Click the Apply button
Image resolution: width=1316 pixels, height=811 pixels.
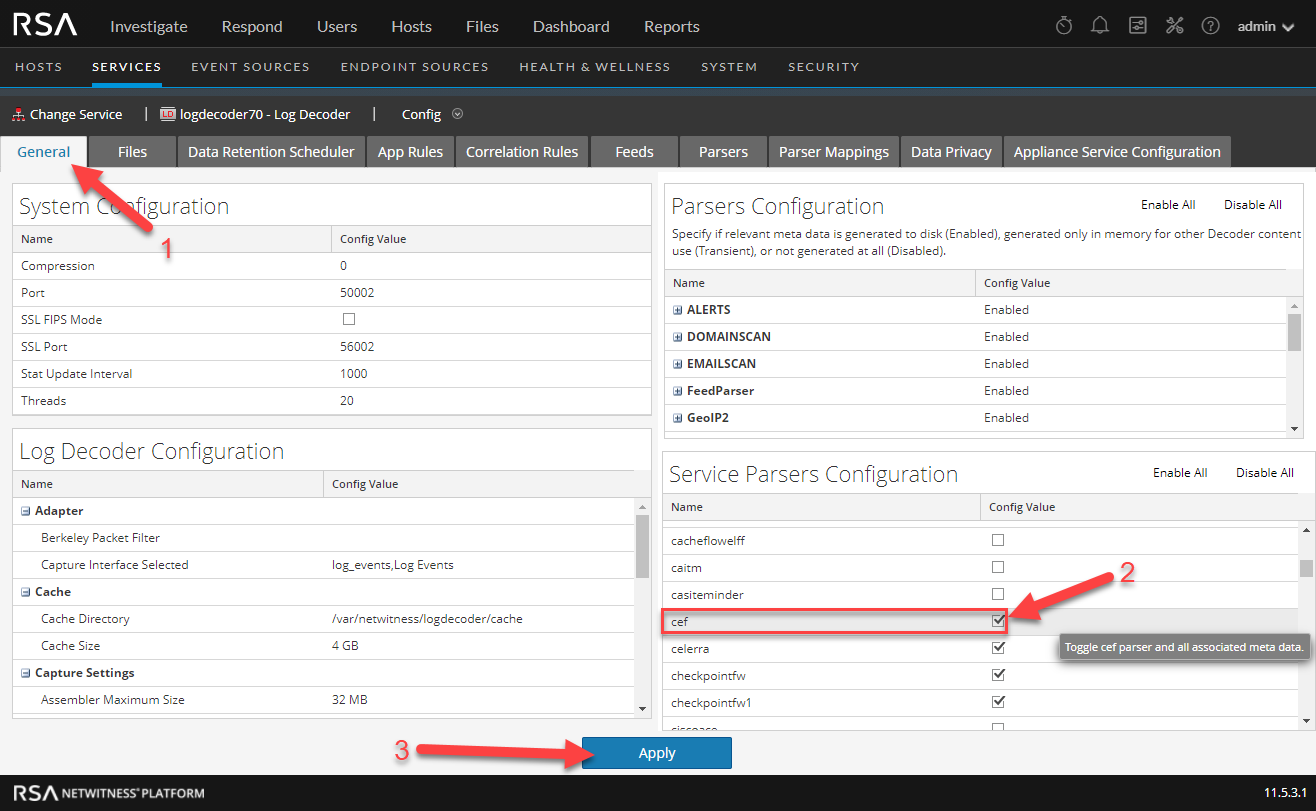[x=656, y=753]
